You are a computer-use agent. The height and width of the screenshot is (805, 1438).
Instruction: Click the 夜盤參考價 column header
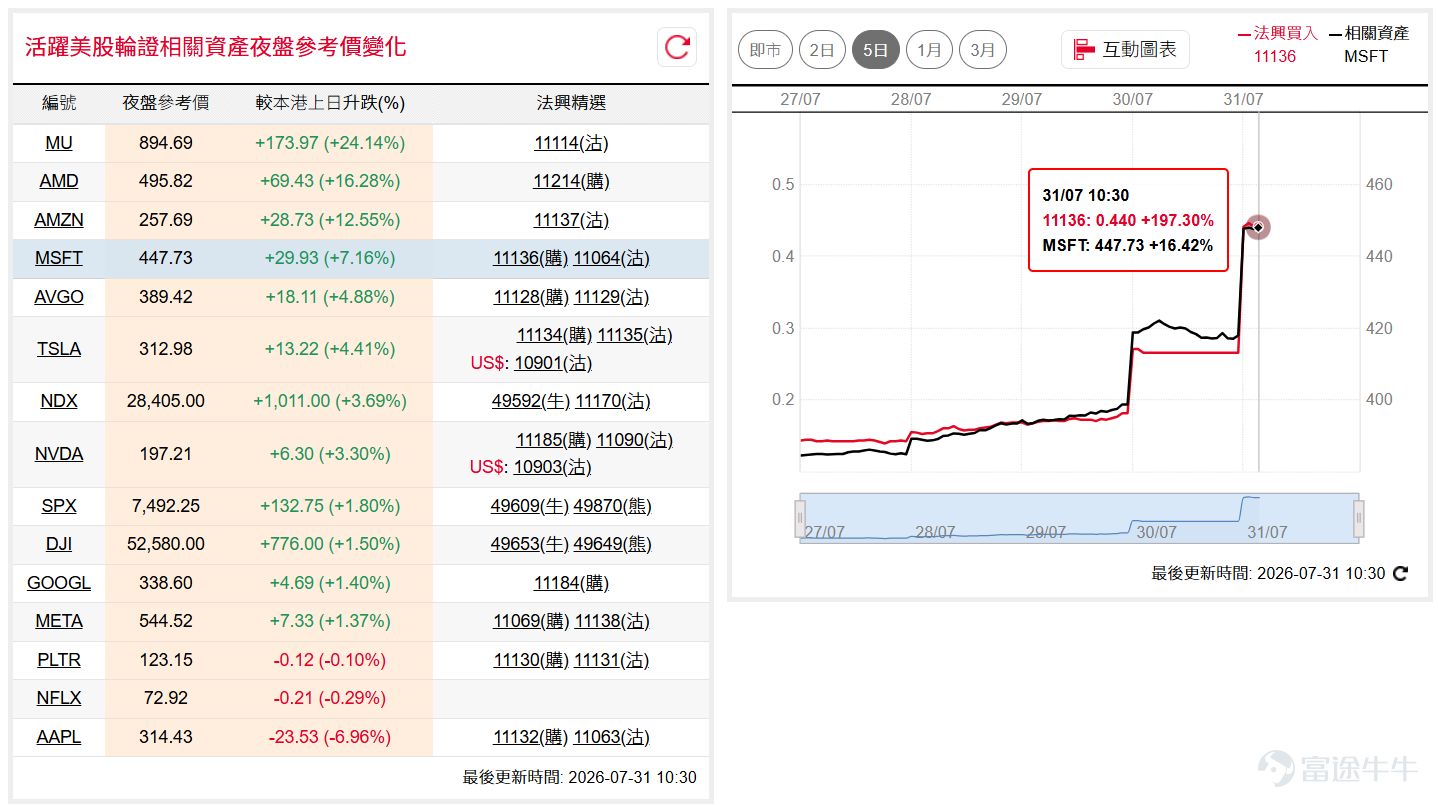(165, 103)
